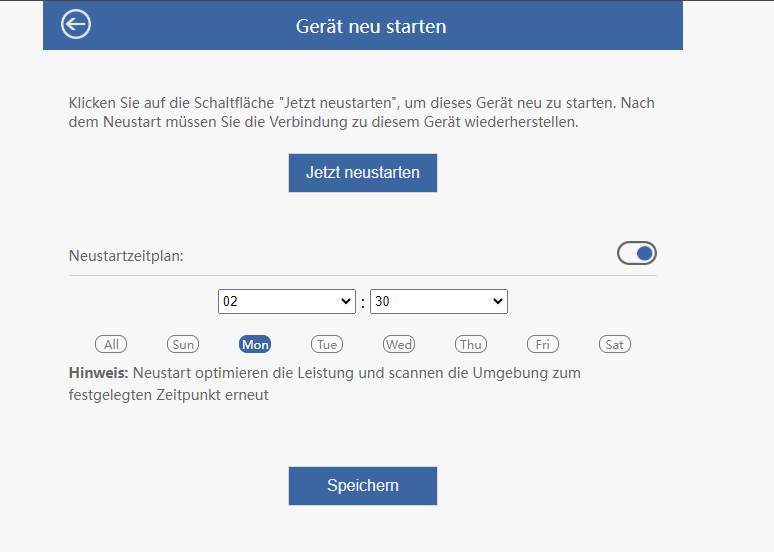Image resolution: width=774 pixels, height=552 pixels.
Task: Click the Hinweis note text
Action: pyautogui.click(x=325, y=384)
